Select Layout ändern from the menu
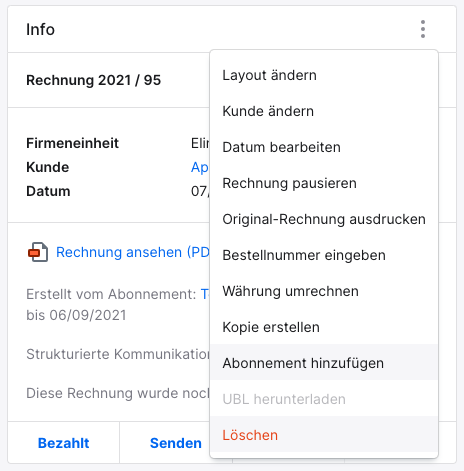 pos(324,75)
